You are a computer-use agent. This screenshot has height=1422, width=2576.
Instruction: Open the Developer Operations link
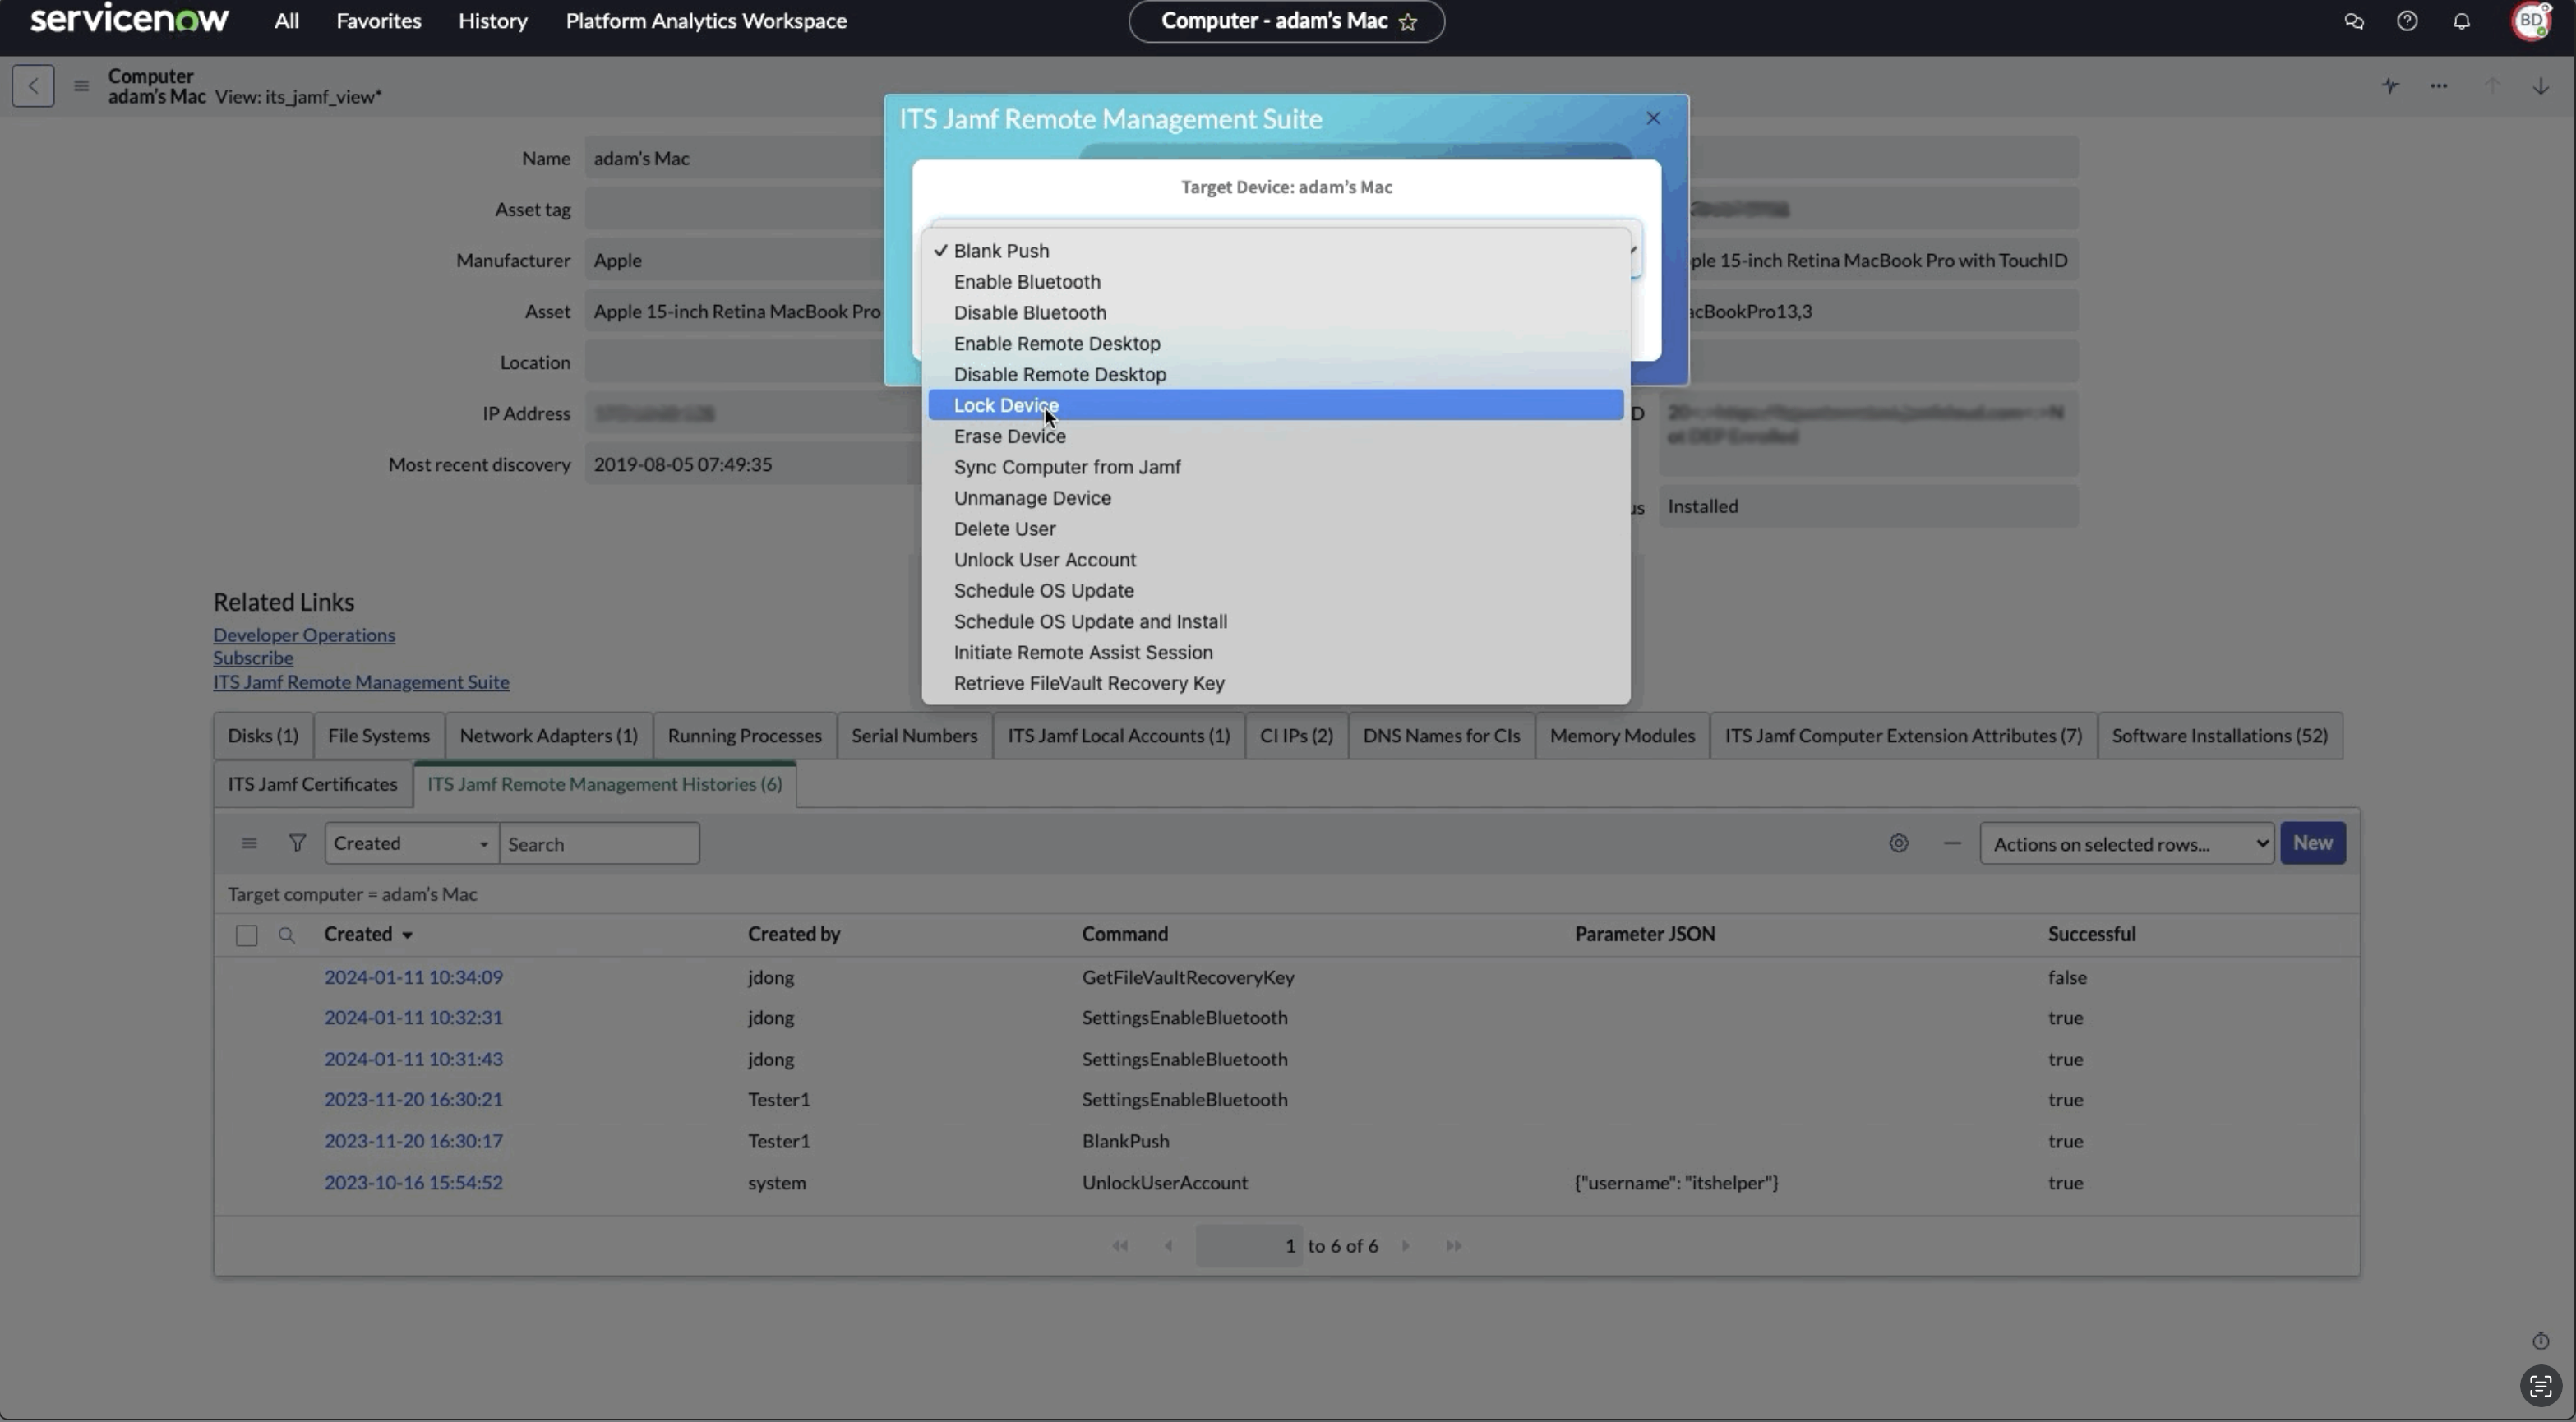304,635
